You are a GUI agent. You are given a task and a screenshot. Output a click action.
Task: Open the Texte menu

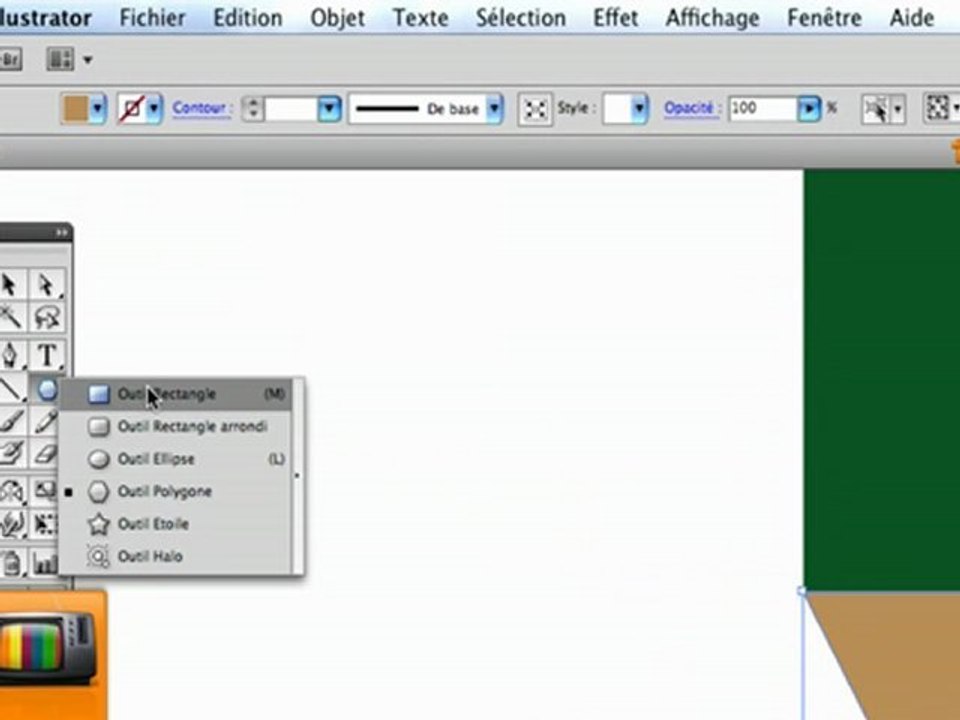click(x=420, y=18)
